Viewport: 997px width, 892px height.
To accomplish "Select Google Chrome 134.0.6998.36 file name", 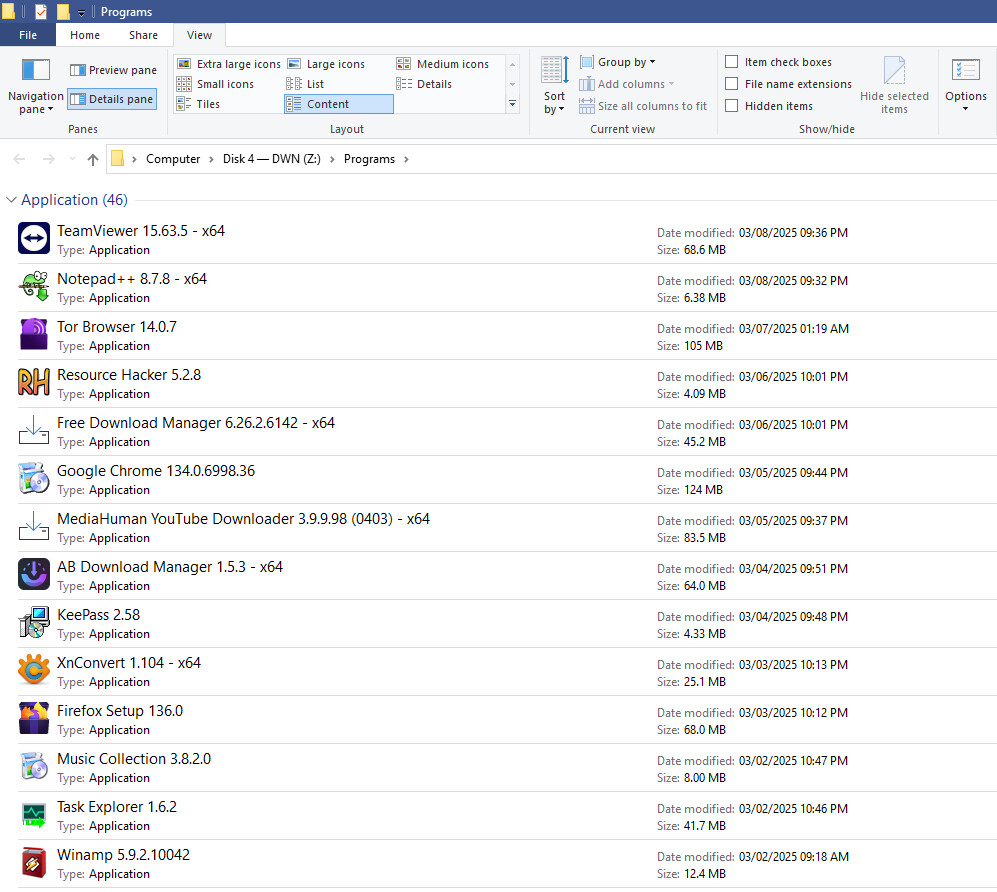I will point(156,470).
